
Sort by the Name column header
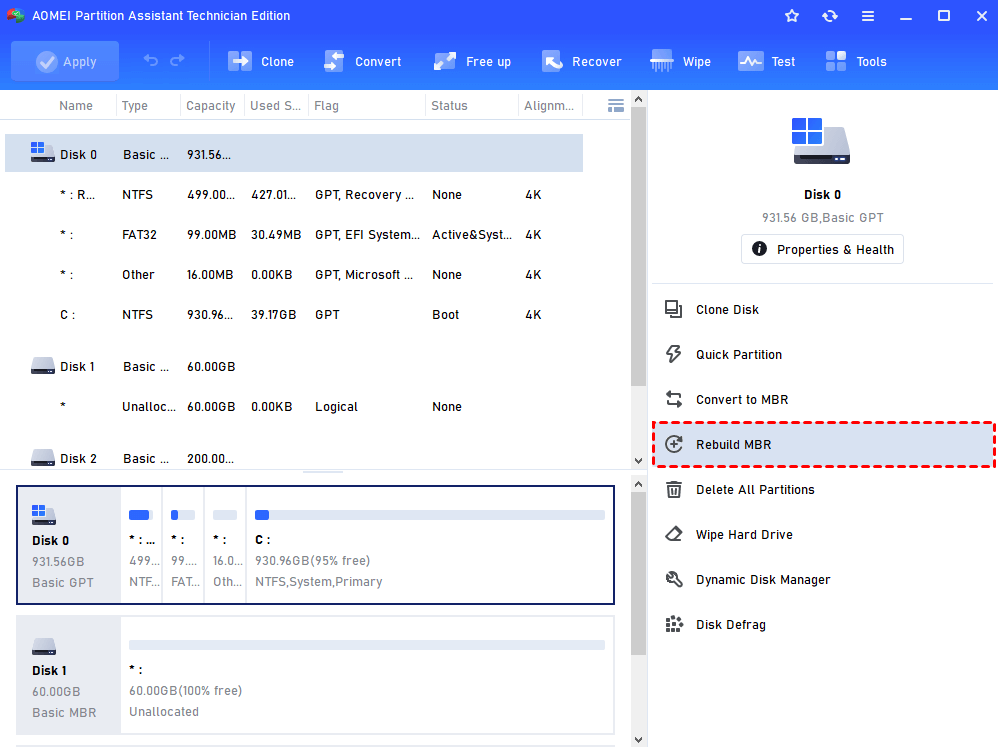(76, 106)
